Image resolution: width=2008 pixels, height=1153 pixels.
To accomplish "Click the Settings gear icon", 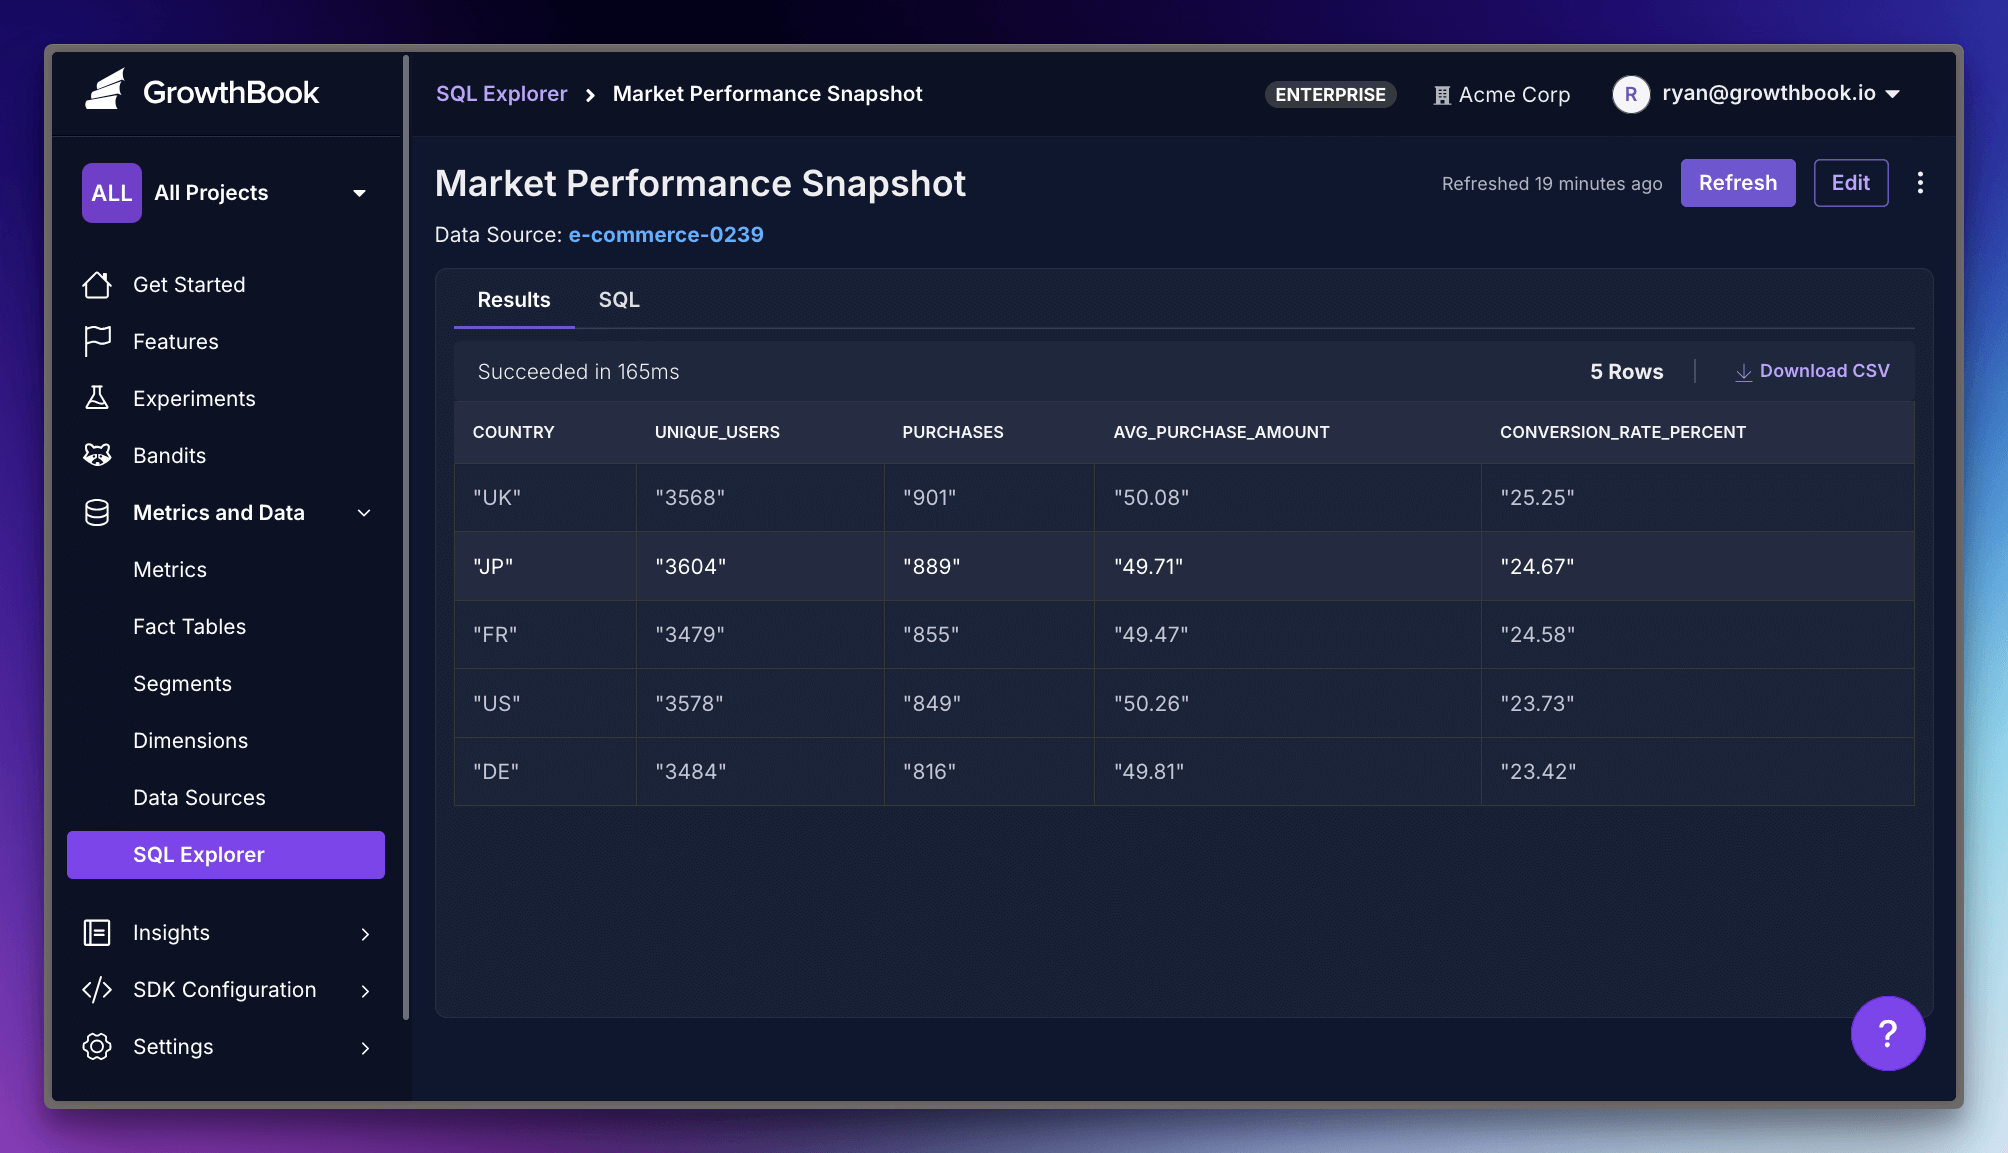I will [97, 1046].
